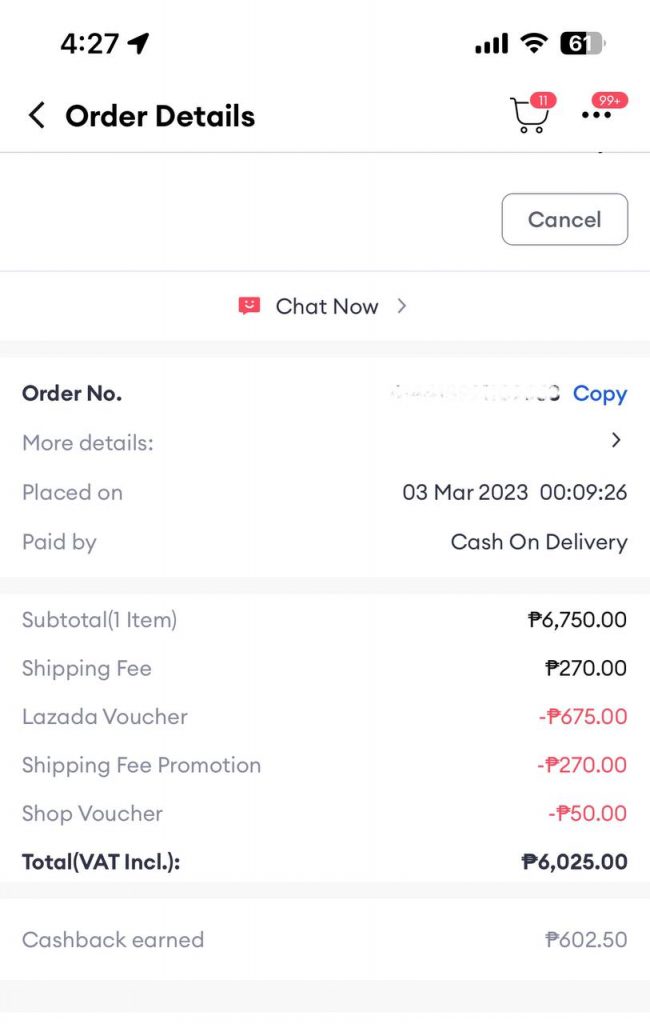The image size is (650, 1024).
Task: Open the three-dot more options menu
Action: click(596, 115)
